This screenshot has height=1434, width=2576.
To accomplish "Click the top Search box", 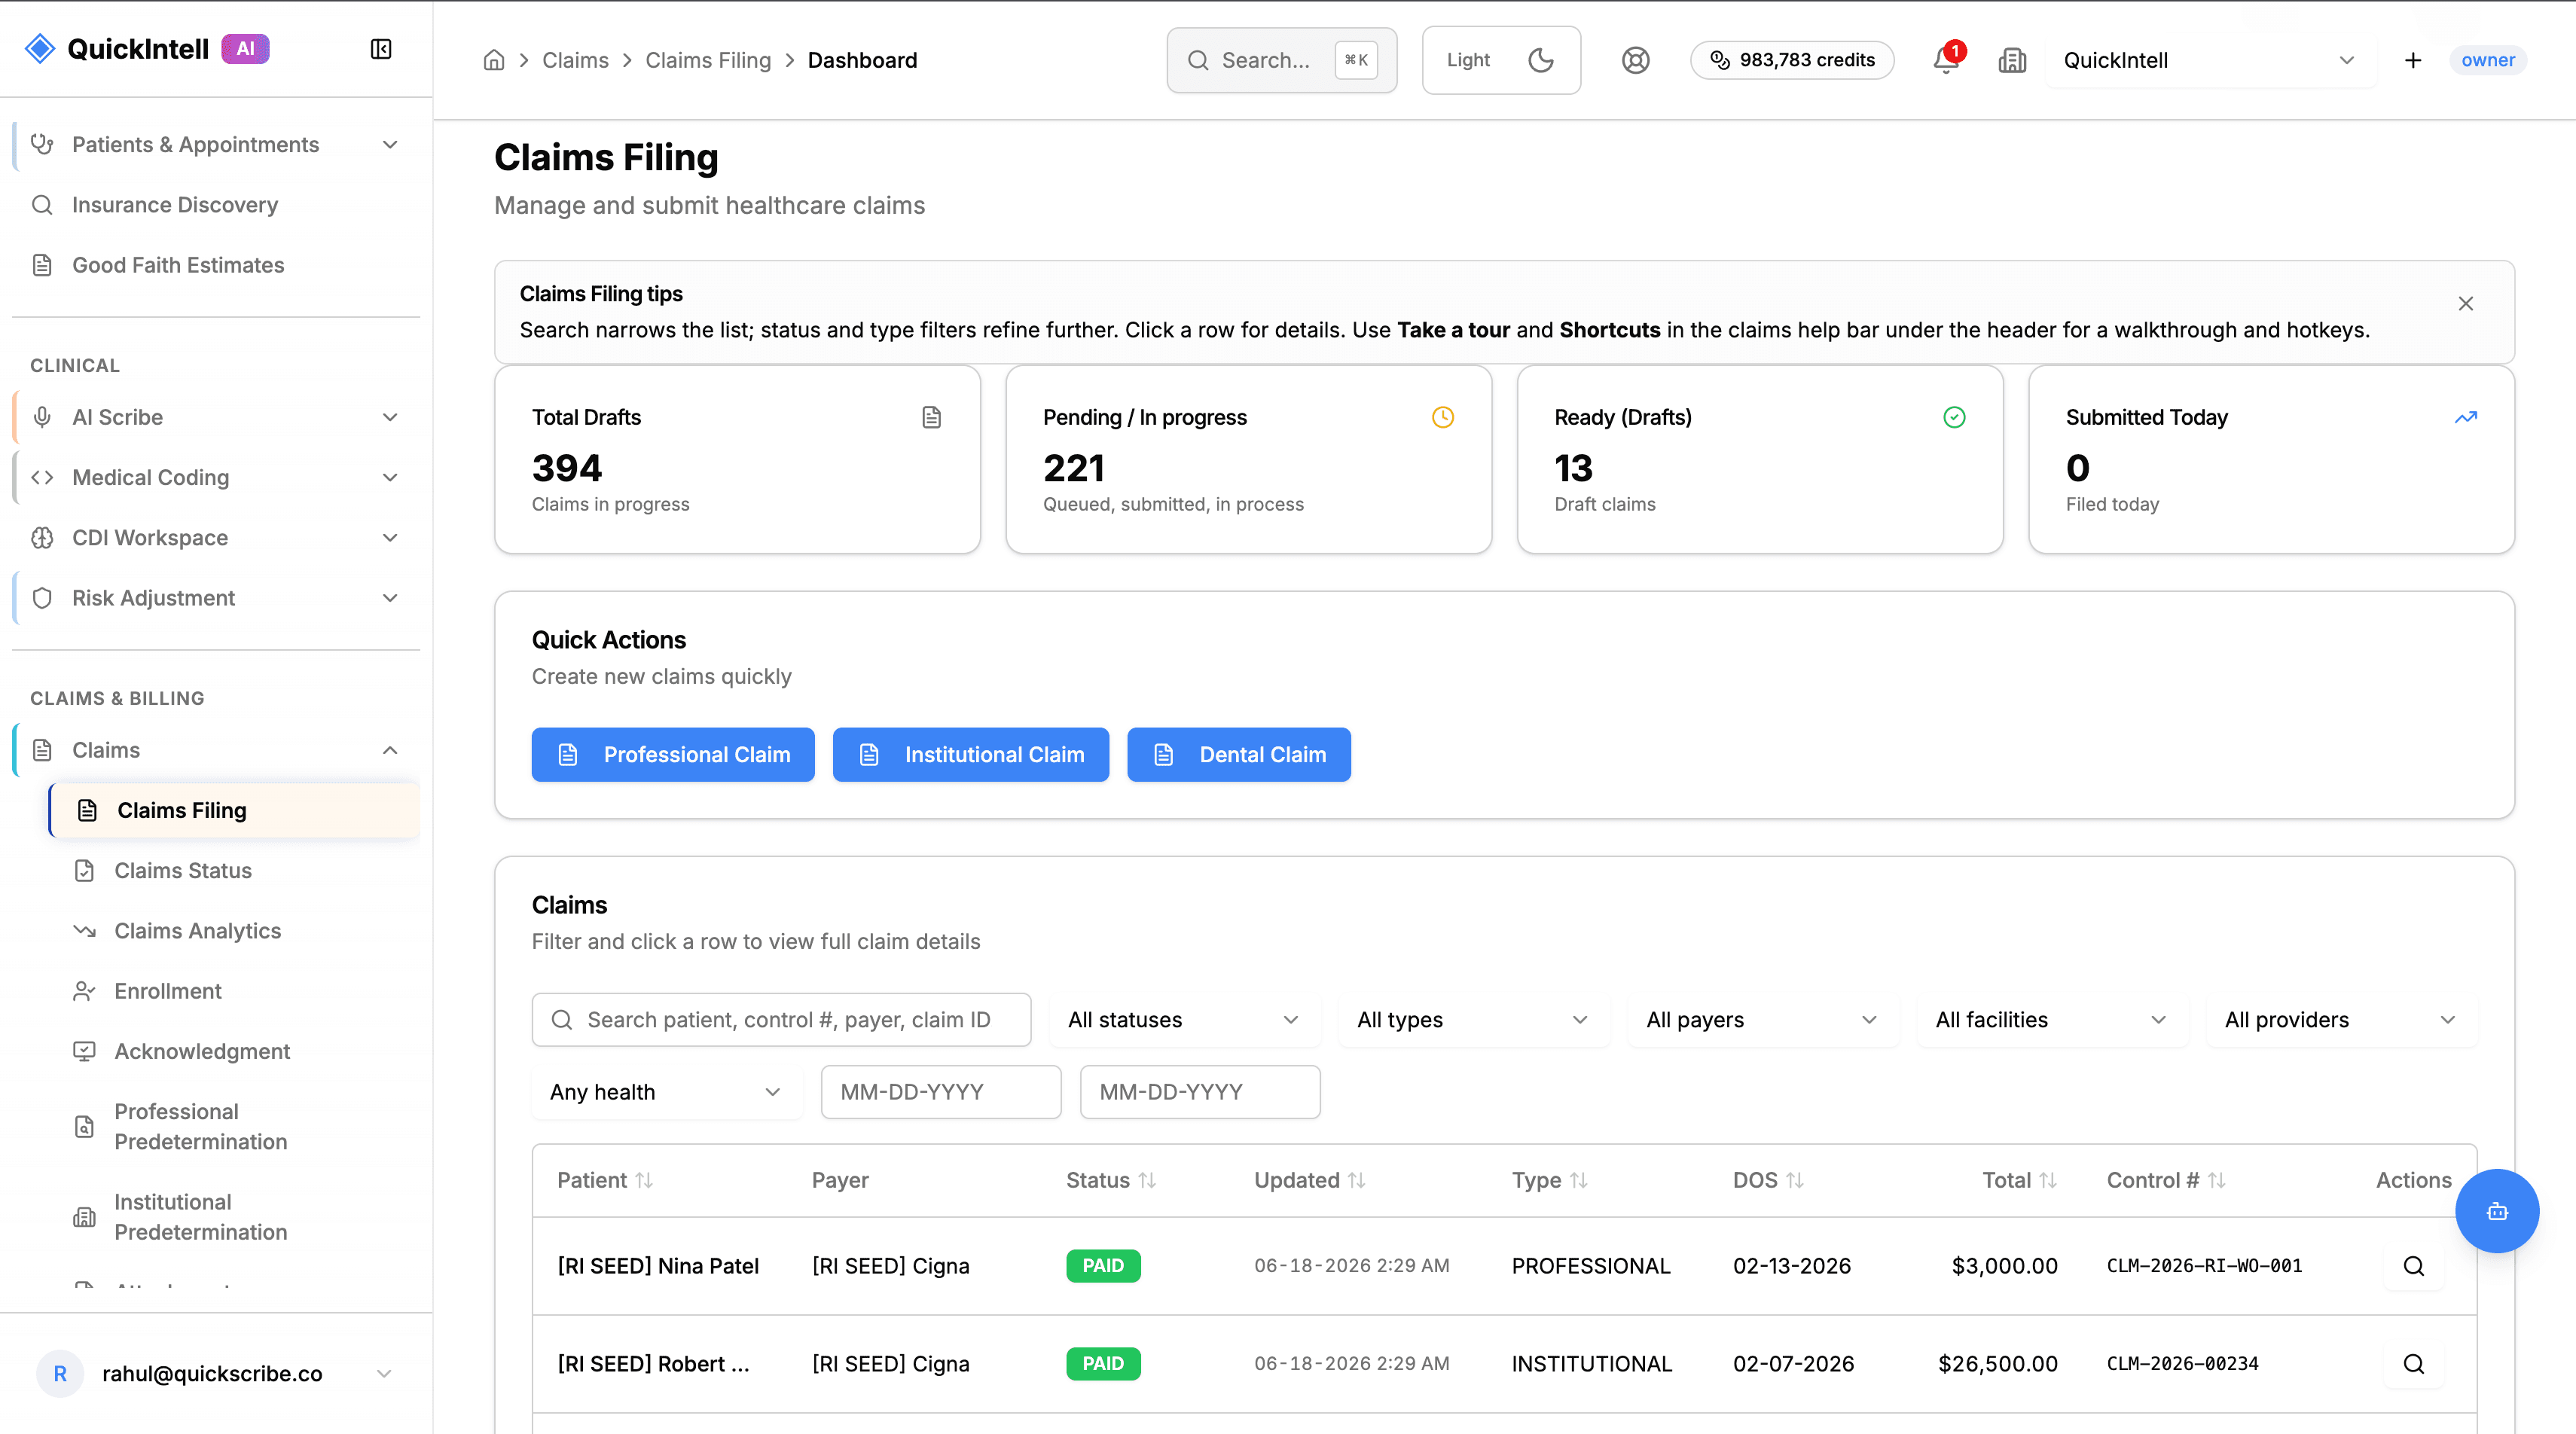I will point(1282,60).
